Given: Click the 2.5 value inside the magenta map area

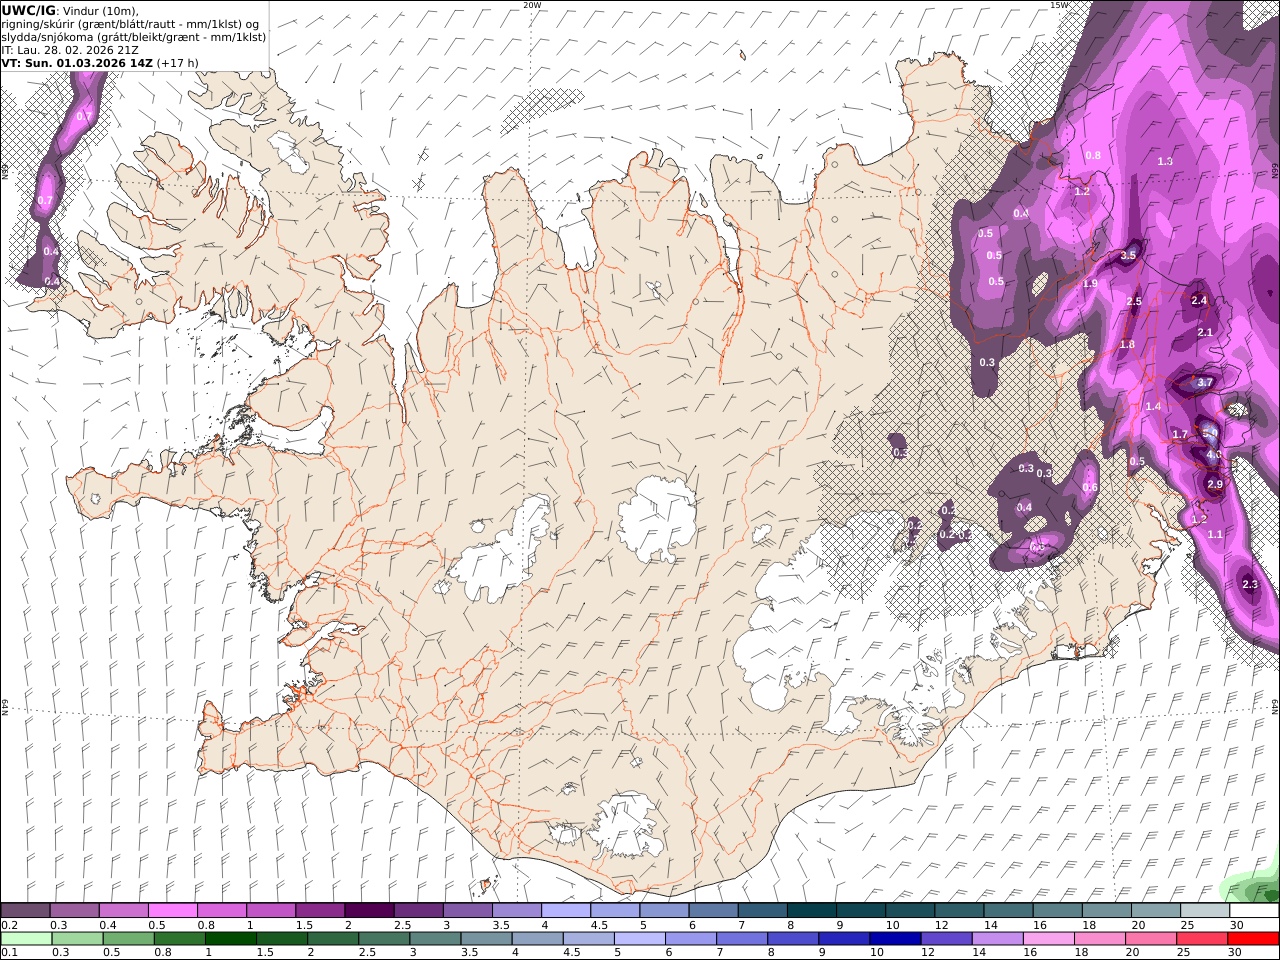Looking at the screenshot, I should pyautogui.click(x=1134, y=301).
